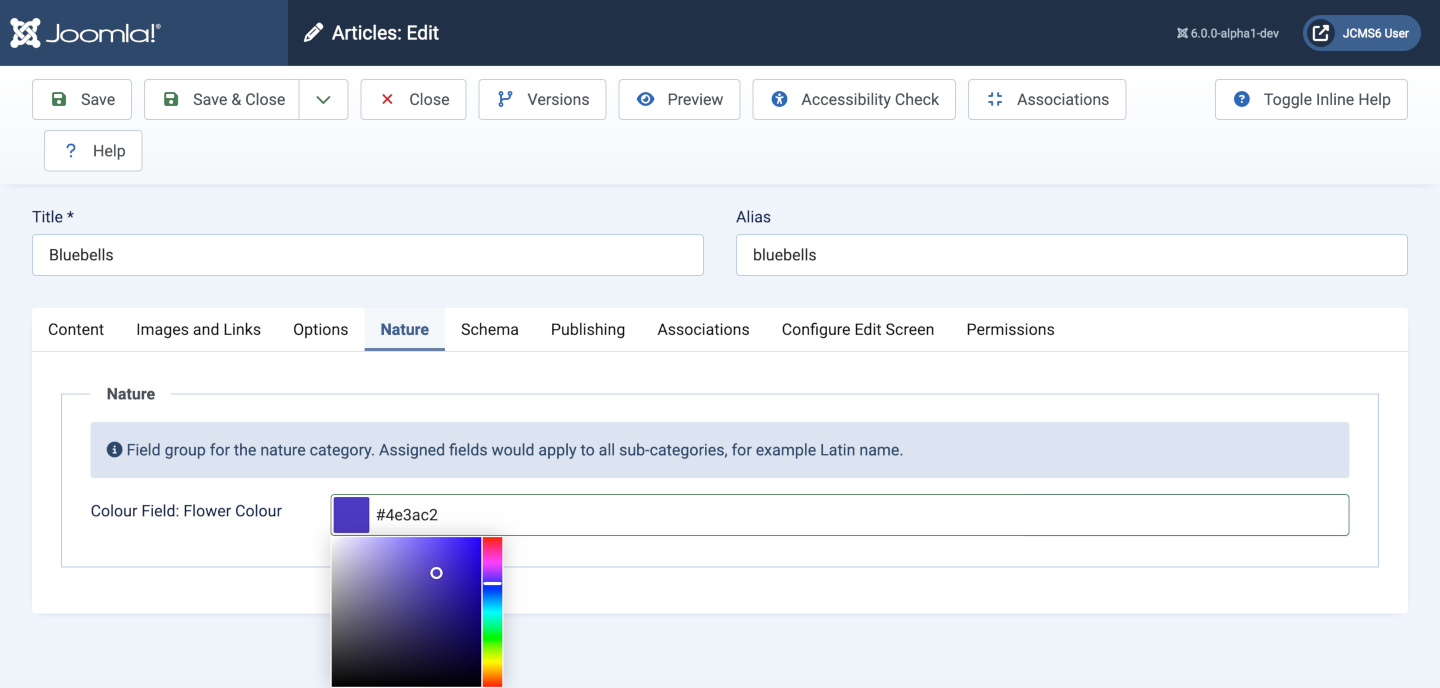Open the Save options dropdown chevron
Image resolution: width=1440 pixels, height=688 pixels.
(x=323, y=99)
